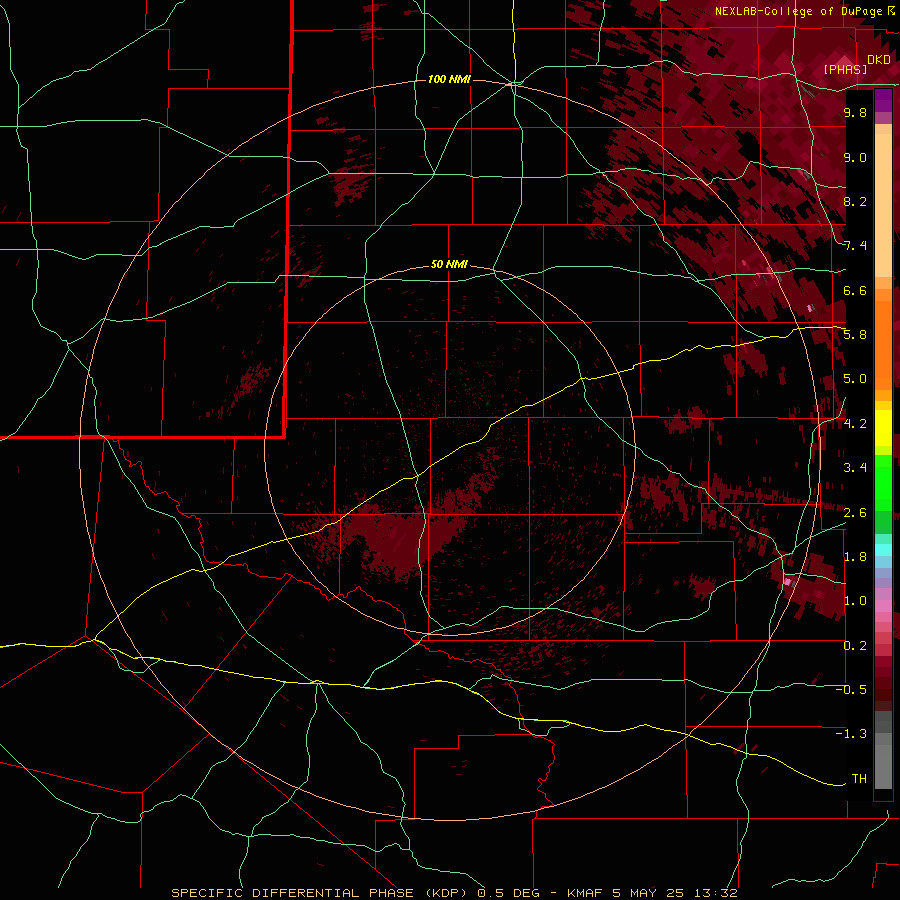Screen dimensions: 900x900
Task: Click the 3.4 scale value
Action: [855, 468]
